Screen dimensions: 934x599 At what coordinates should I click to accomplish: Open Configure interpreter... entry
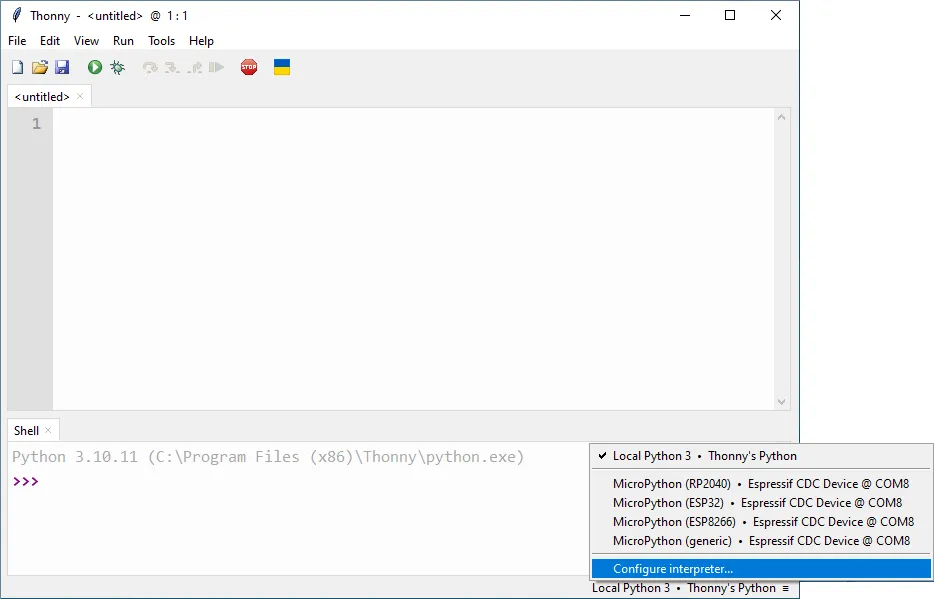click(x=673, y=569)
